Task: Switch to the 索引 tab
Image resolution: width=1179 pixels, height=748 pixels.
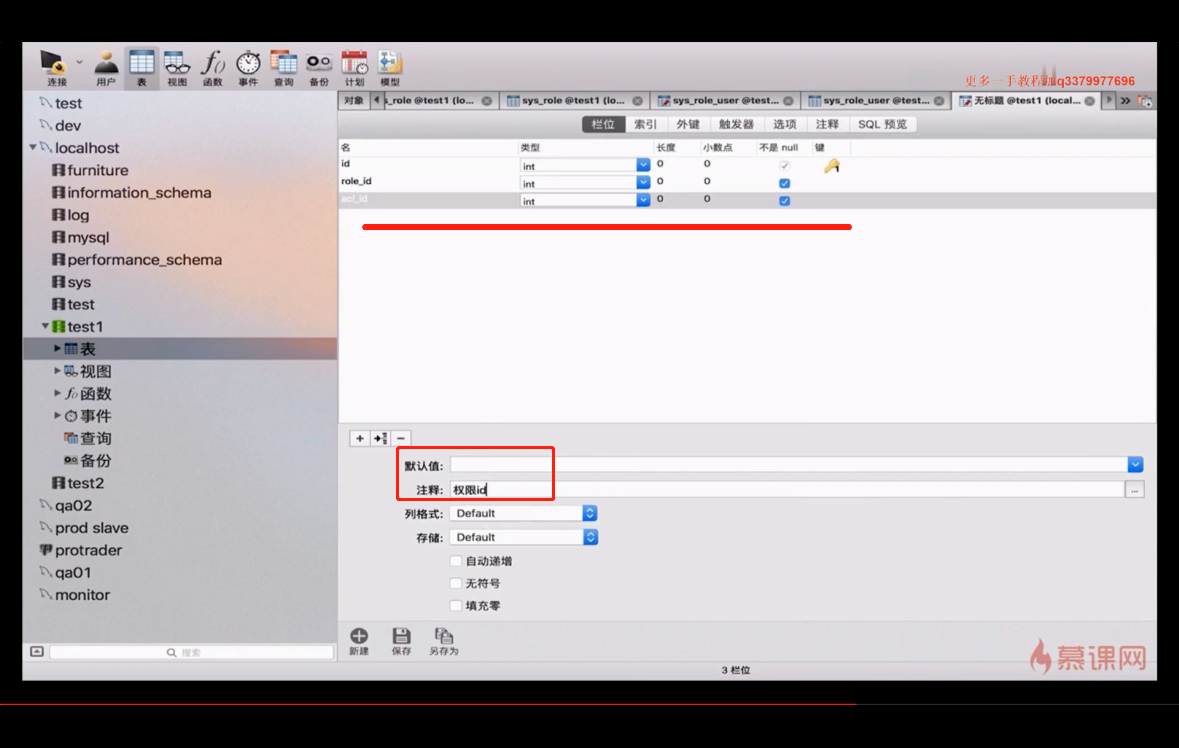Action: [x=645, y=124]
